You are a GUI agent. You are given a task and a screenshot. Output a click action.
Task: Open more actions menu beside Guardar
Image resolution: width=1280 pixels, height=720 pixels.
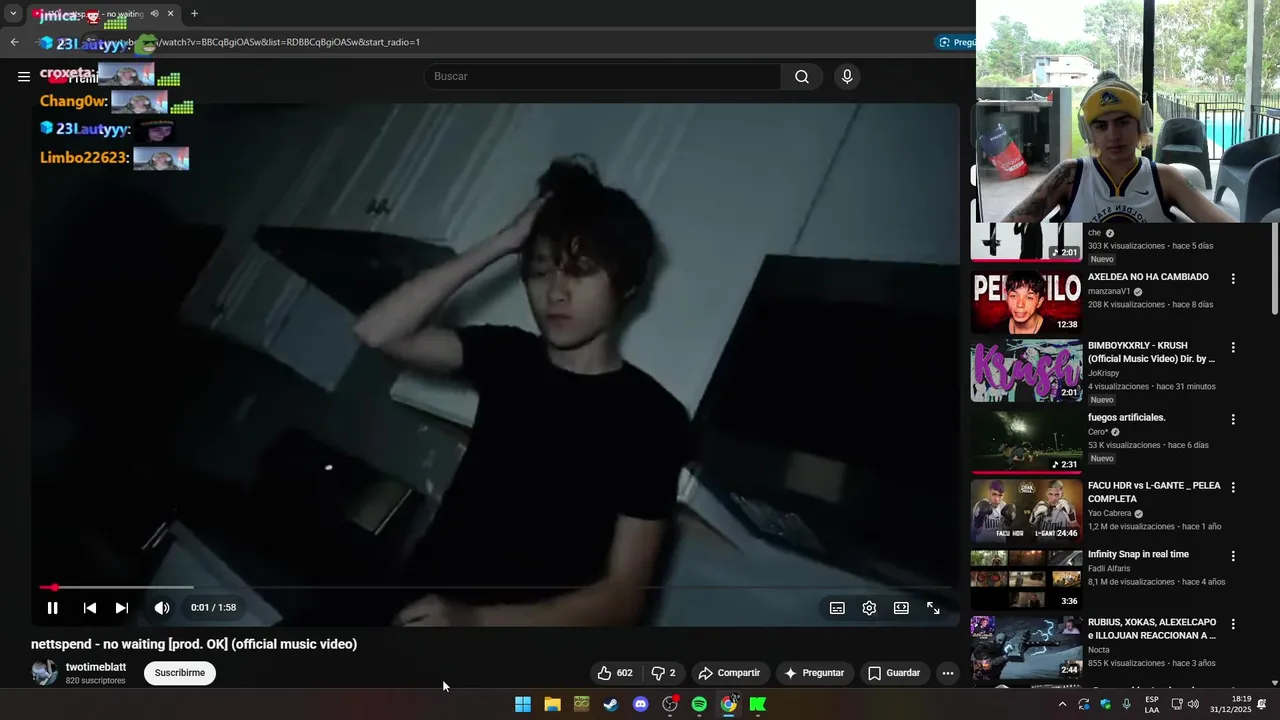(x=947, y=673)
